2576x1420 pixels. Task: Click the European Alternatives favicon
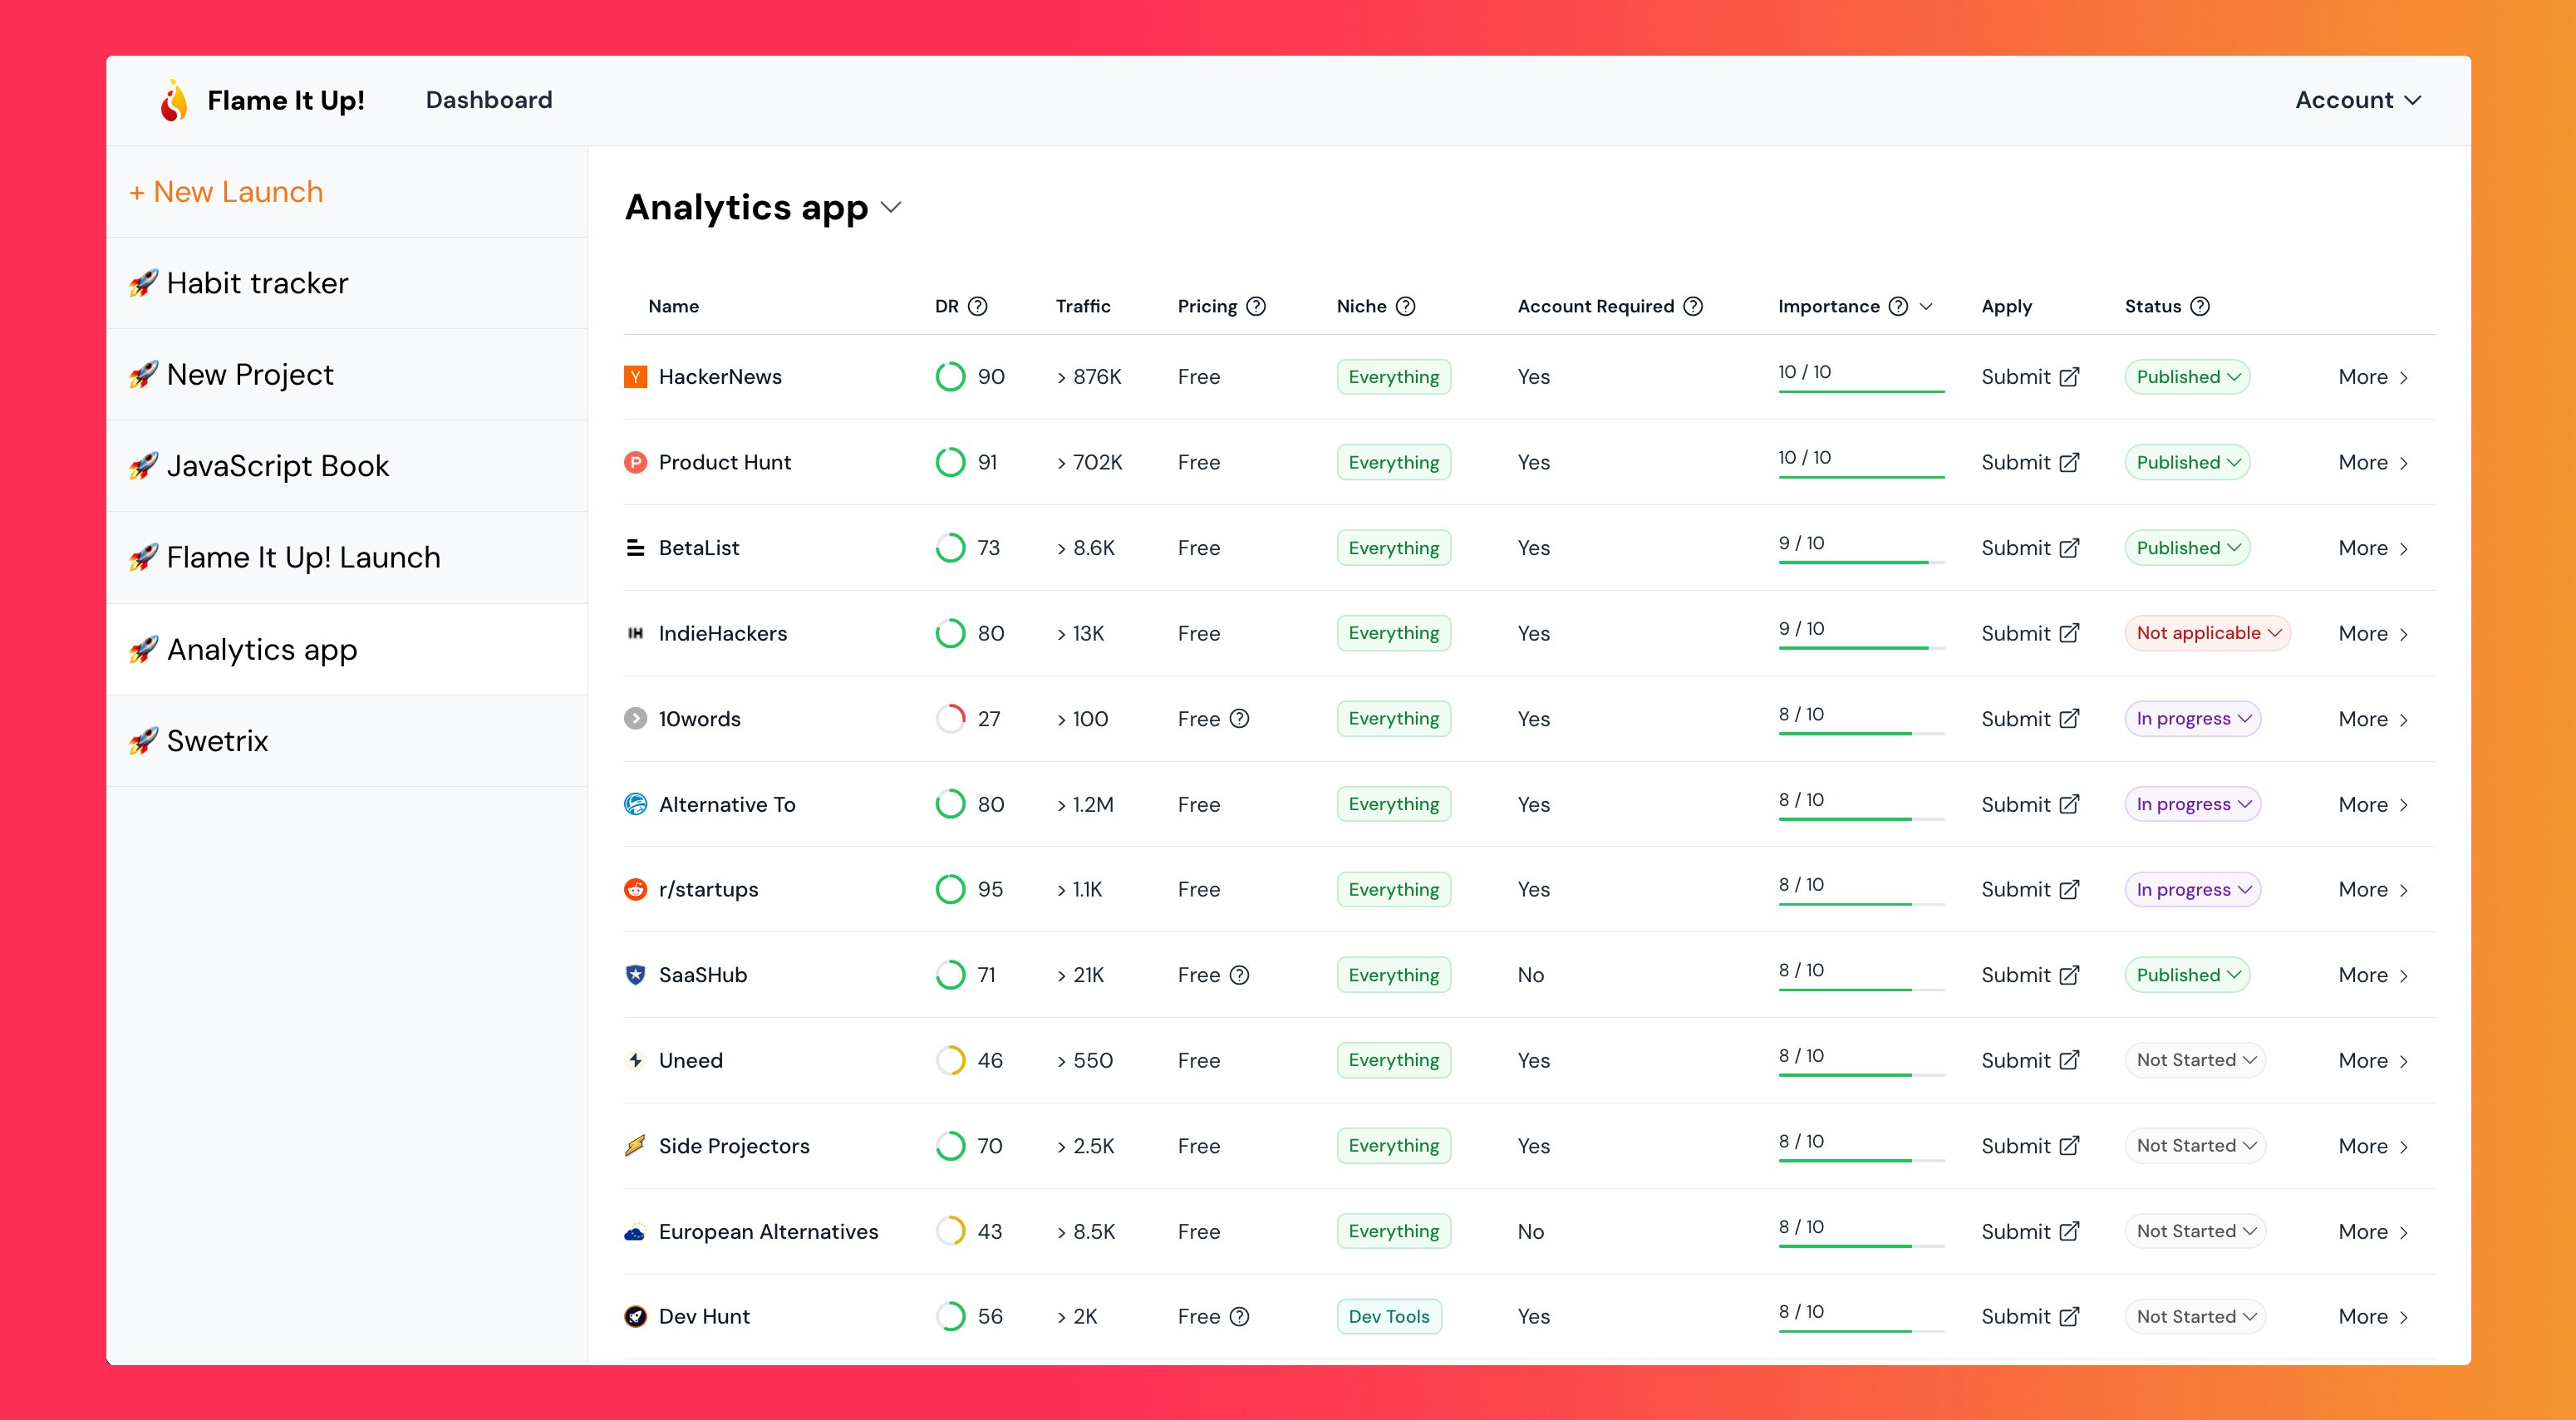(x=635, y=1232)
